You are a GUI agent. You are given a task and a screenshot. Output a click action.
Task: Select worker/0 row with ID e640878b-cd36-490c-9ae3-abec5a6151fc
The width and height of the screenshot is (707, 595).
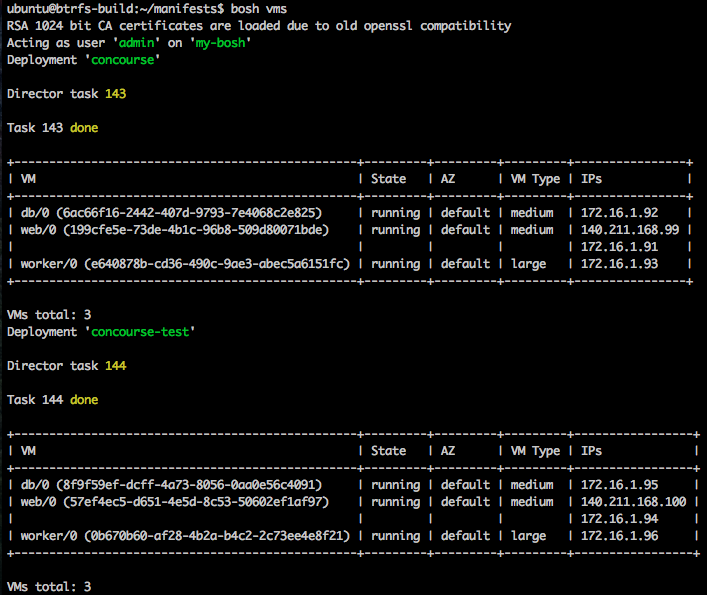pos(350,264)
